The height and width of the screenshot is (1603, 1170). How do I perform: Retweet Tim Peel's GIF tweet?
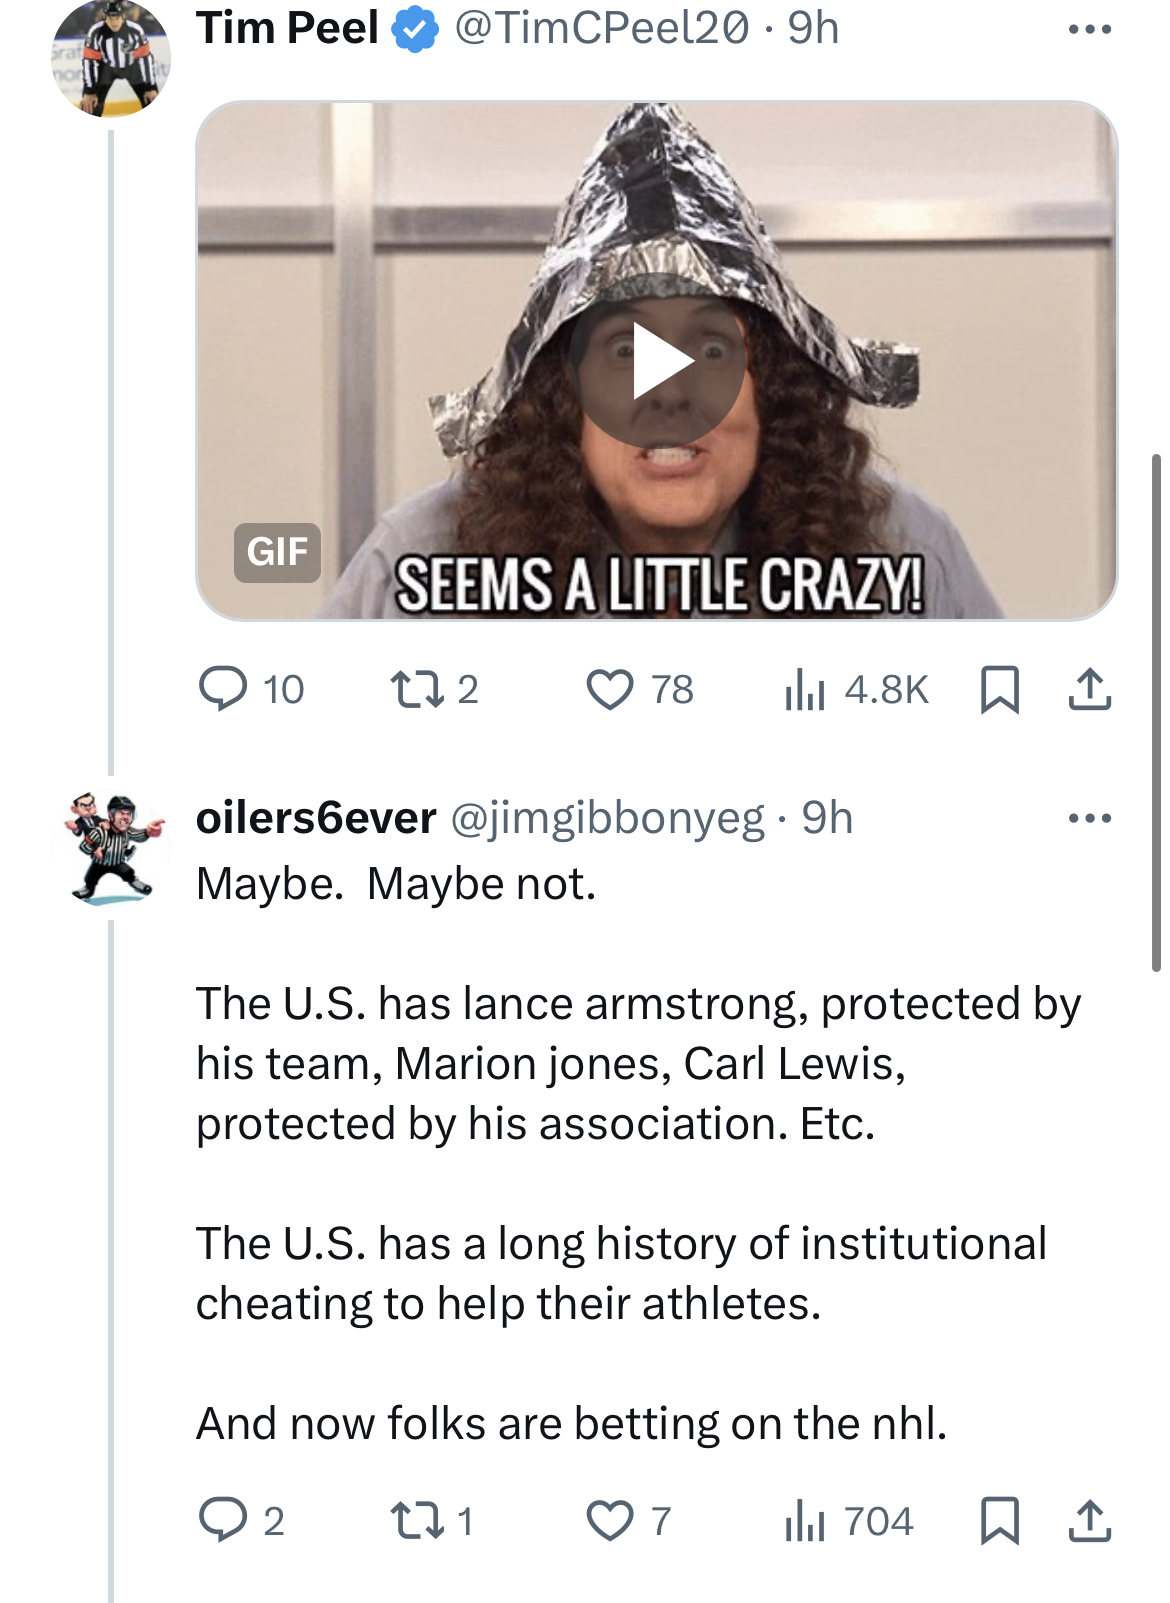[433, 689]
